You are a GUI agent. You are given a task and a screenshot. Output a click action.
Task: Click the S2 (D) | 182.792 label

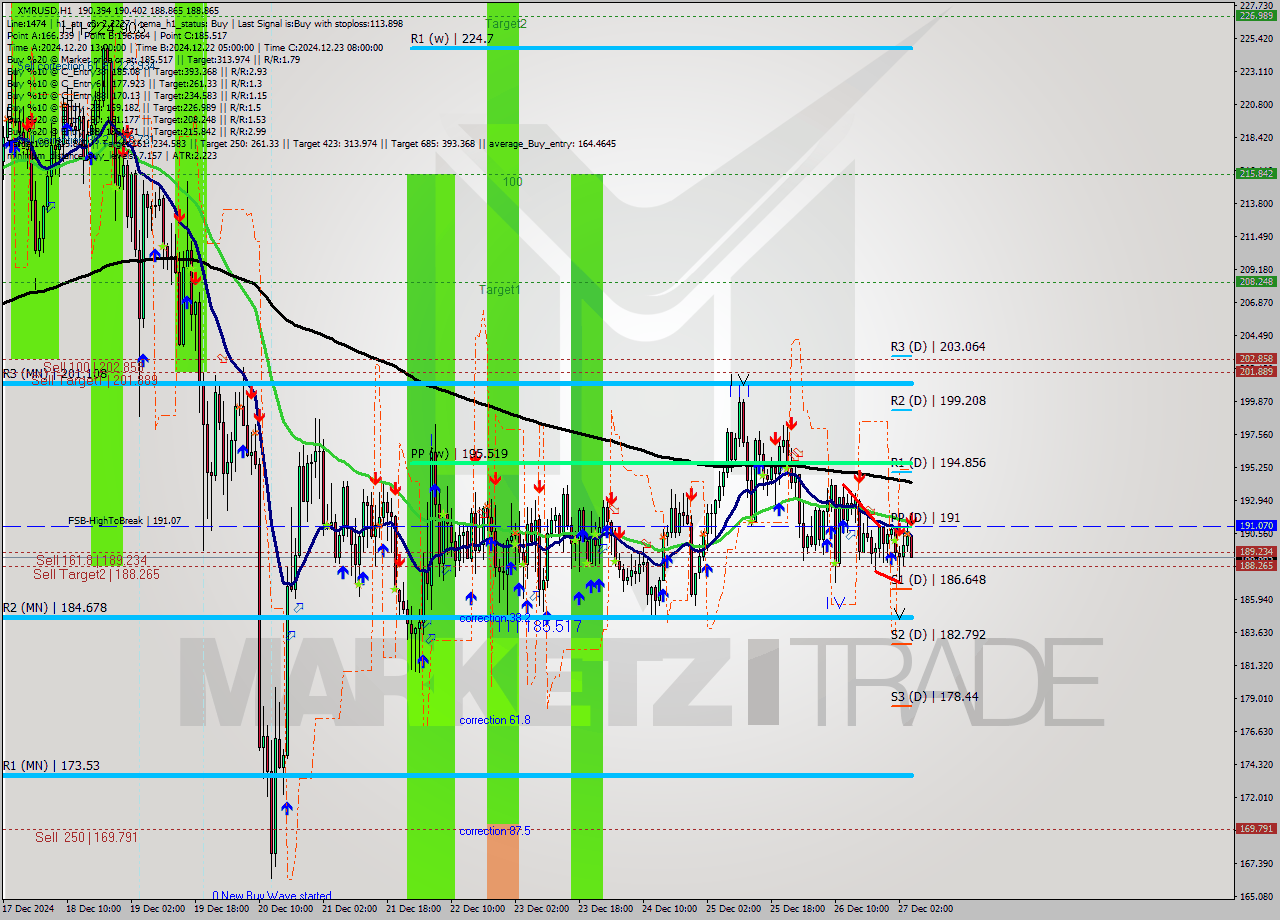point(938,635)
